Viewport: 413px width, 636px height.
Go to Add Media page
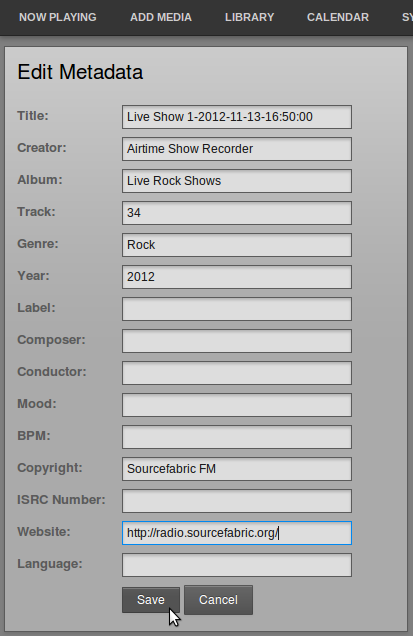tap(161, 17)
